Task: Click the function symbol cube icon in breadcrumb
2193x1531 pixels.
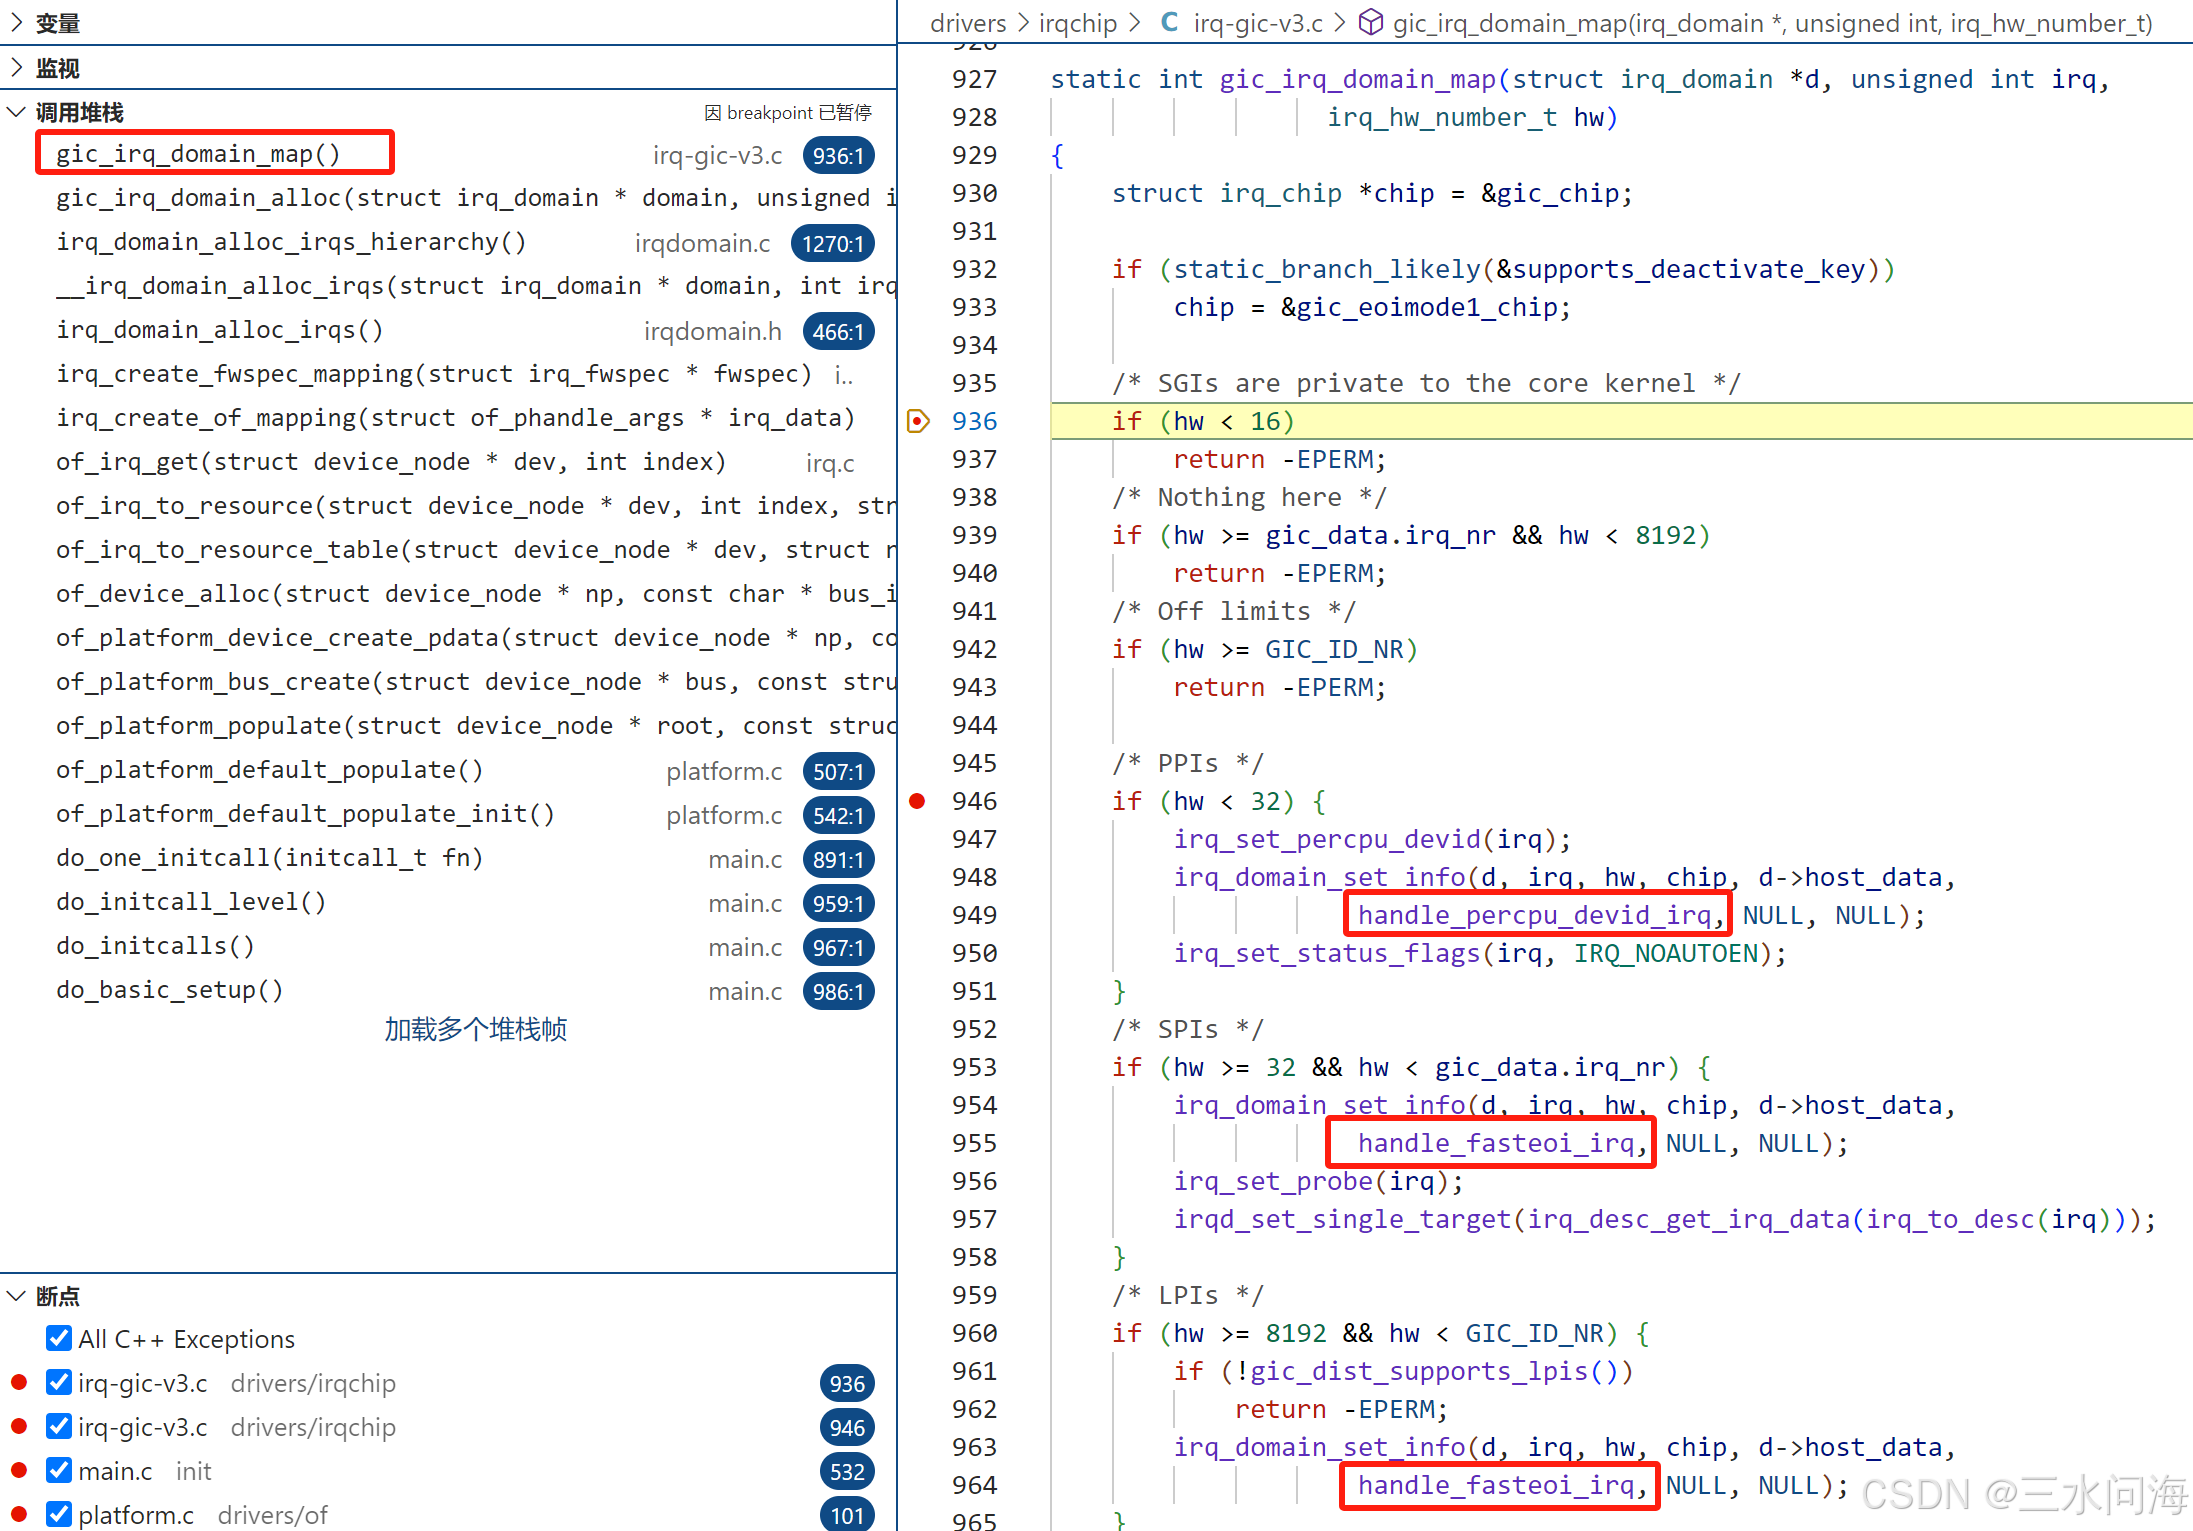Action: [1371, 22]
